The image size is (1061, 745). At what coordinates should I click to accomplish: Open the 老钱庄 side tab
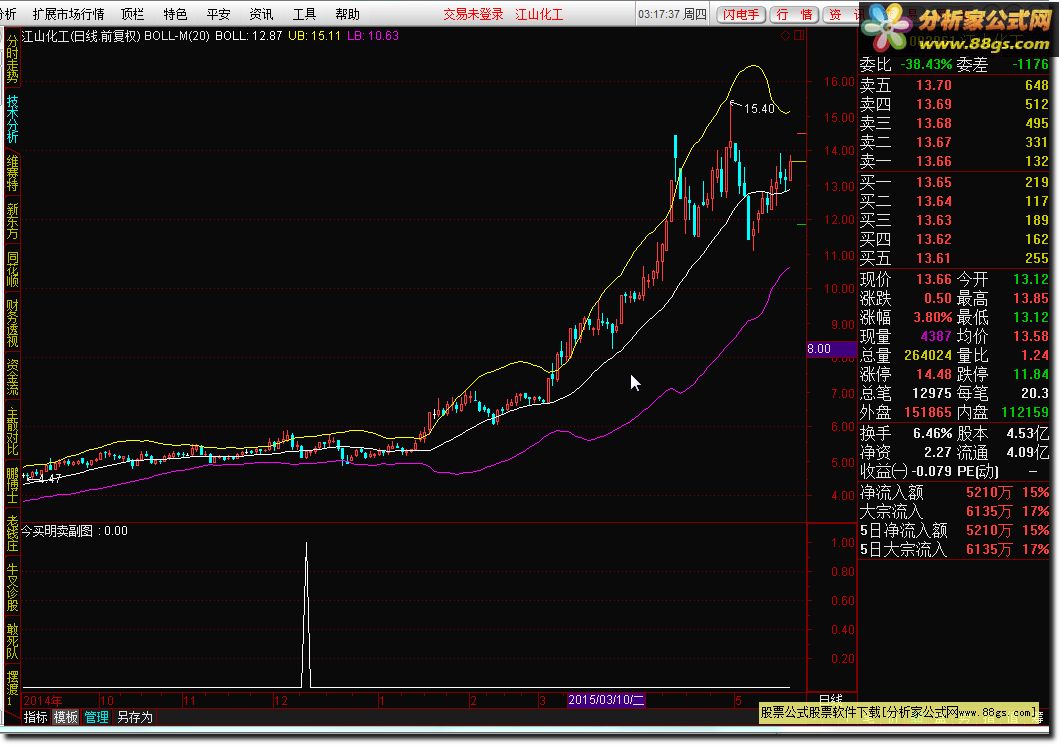click(x=12, y=533)
